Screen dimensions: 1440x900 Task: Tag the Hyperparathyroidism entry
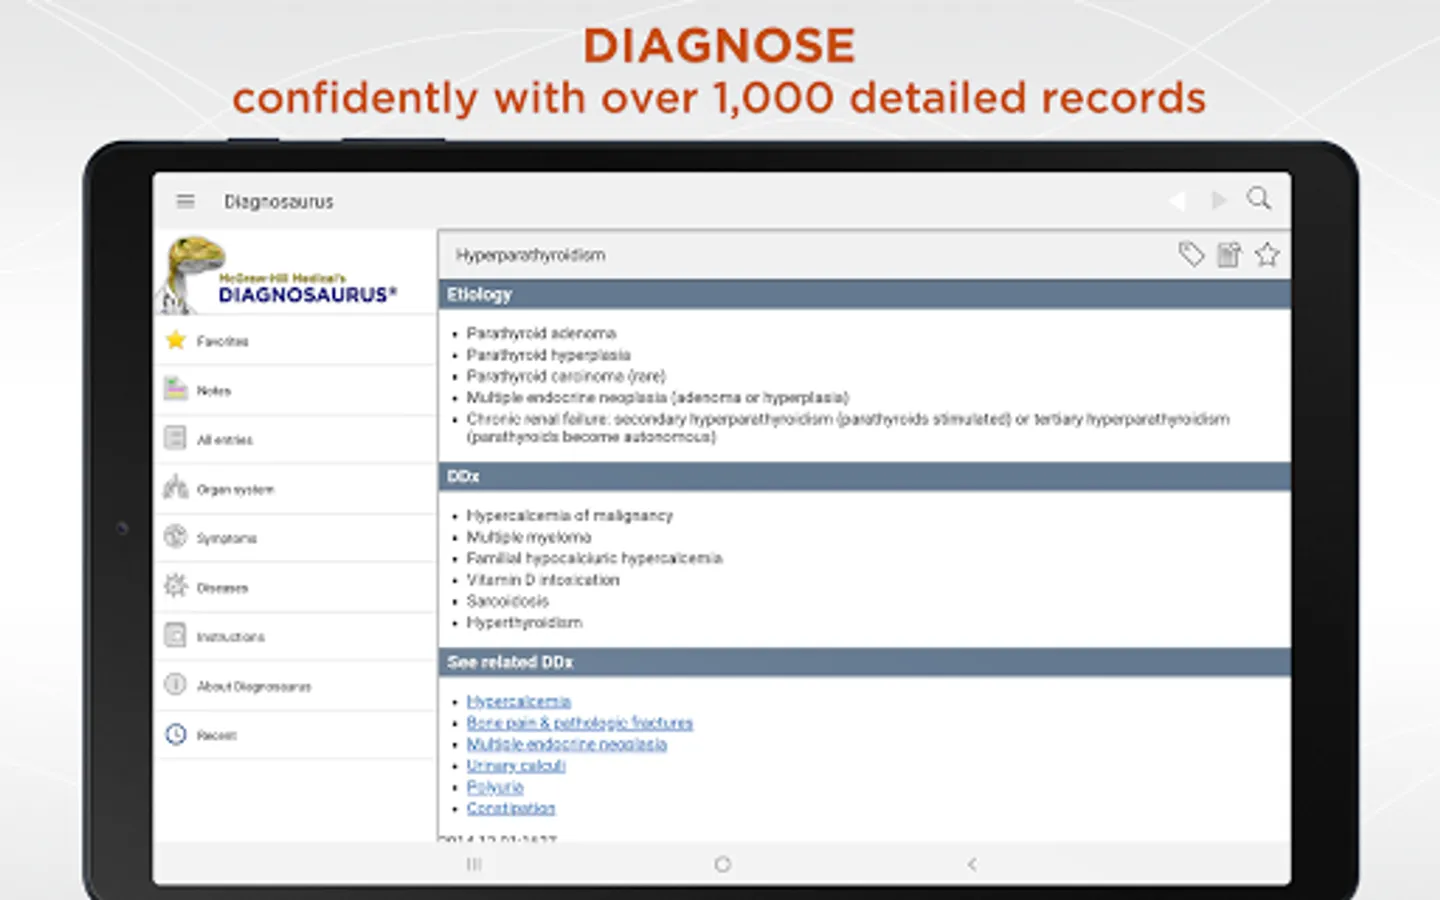pyautogui.click(x=1191, y=254)
